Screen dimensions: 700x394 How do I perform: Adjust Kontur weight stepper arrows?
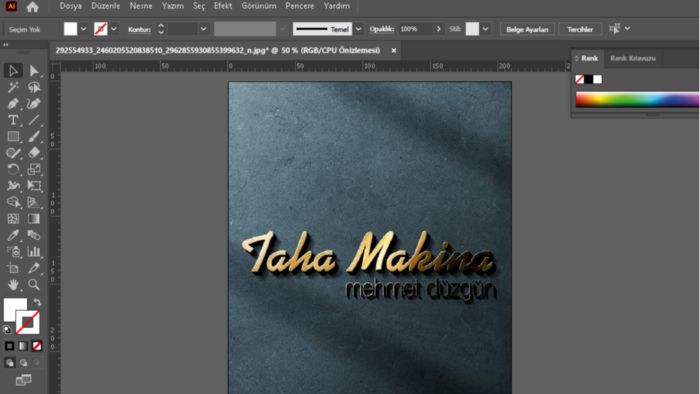[x=161, y=29]
